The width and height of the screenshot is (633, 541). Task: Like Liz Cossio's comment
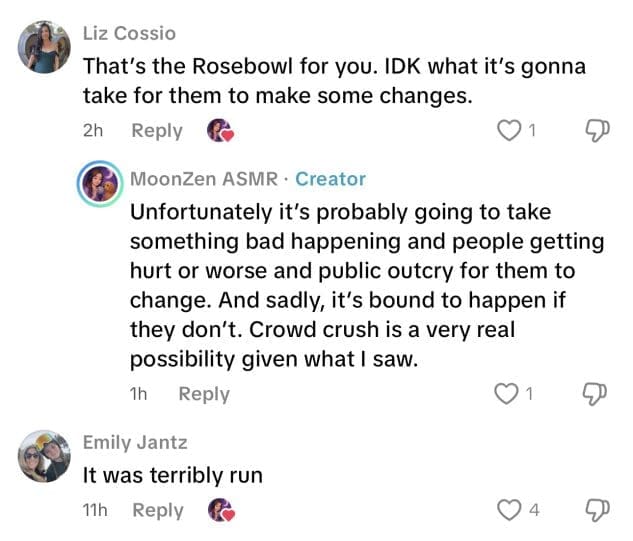pyautogui.click(x=510, y=130)
